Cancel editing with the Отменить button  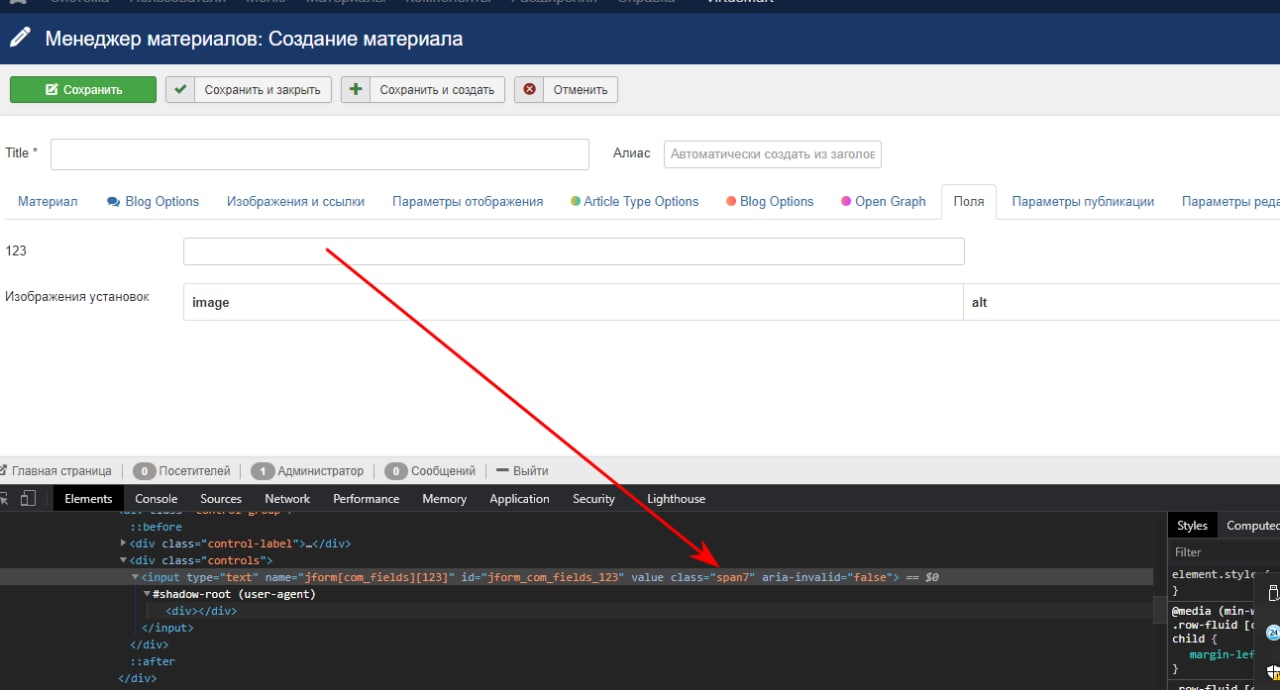566,89
